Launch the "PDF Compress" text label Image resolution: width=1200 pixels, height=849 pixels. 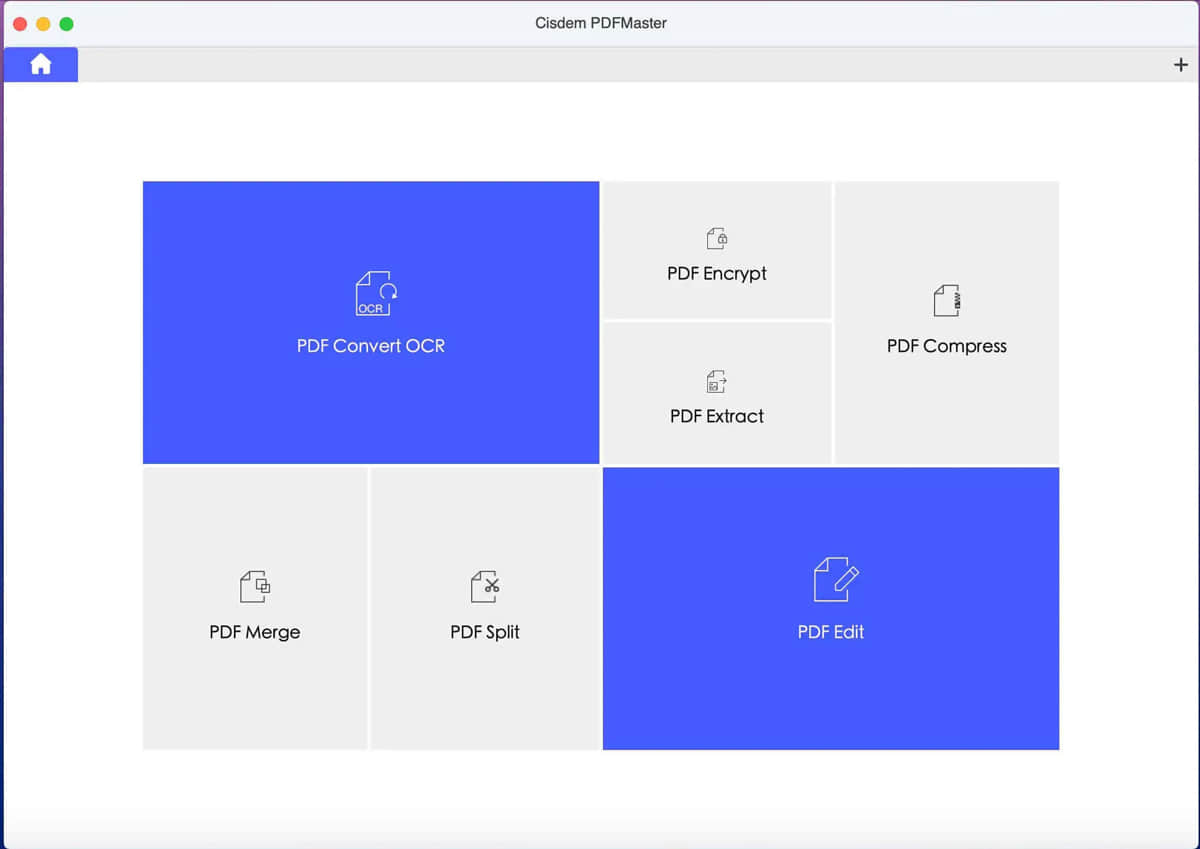coord(947,346)
